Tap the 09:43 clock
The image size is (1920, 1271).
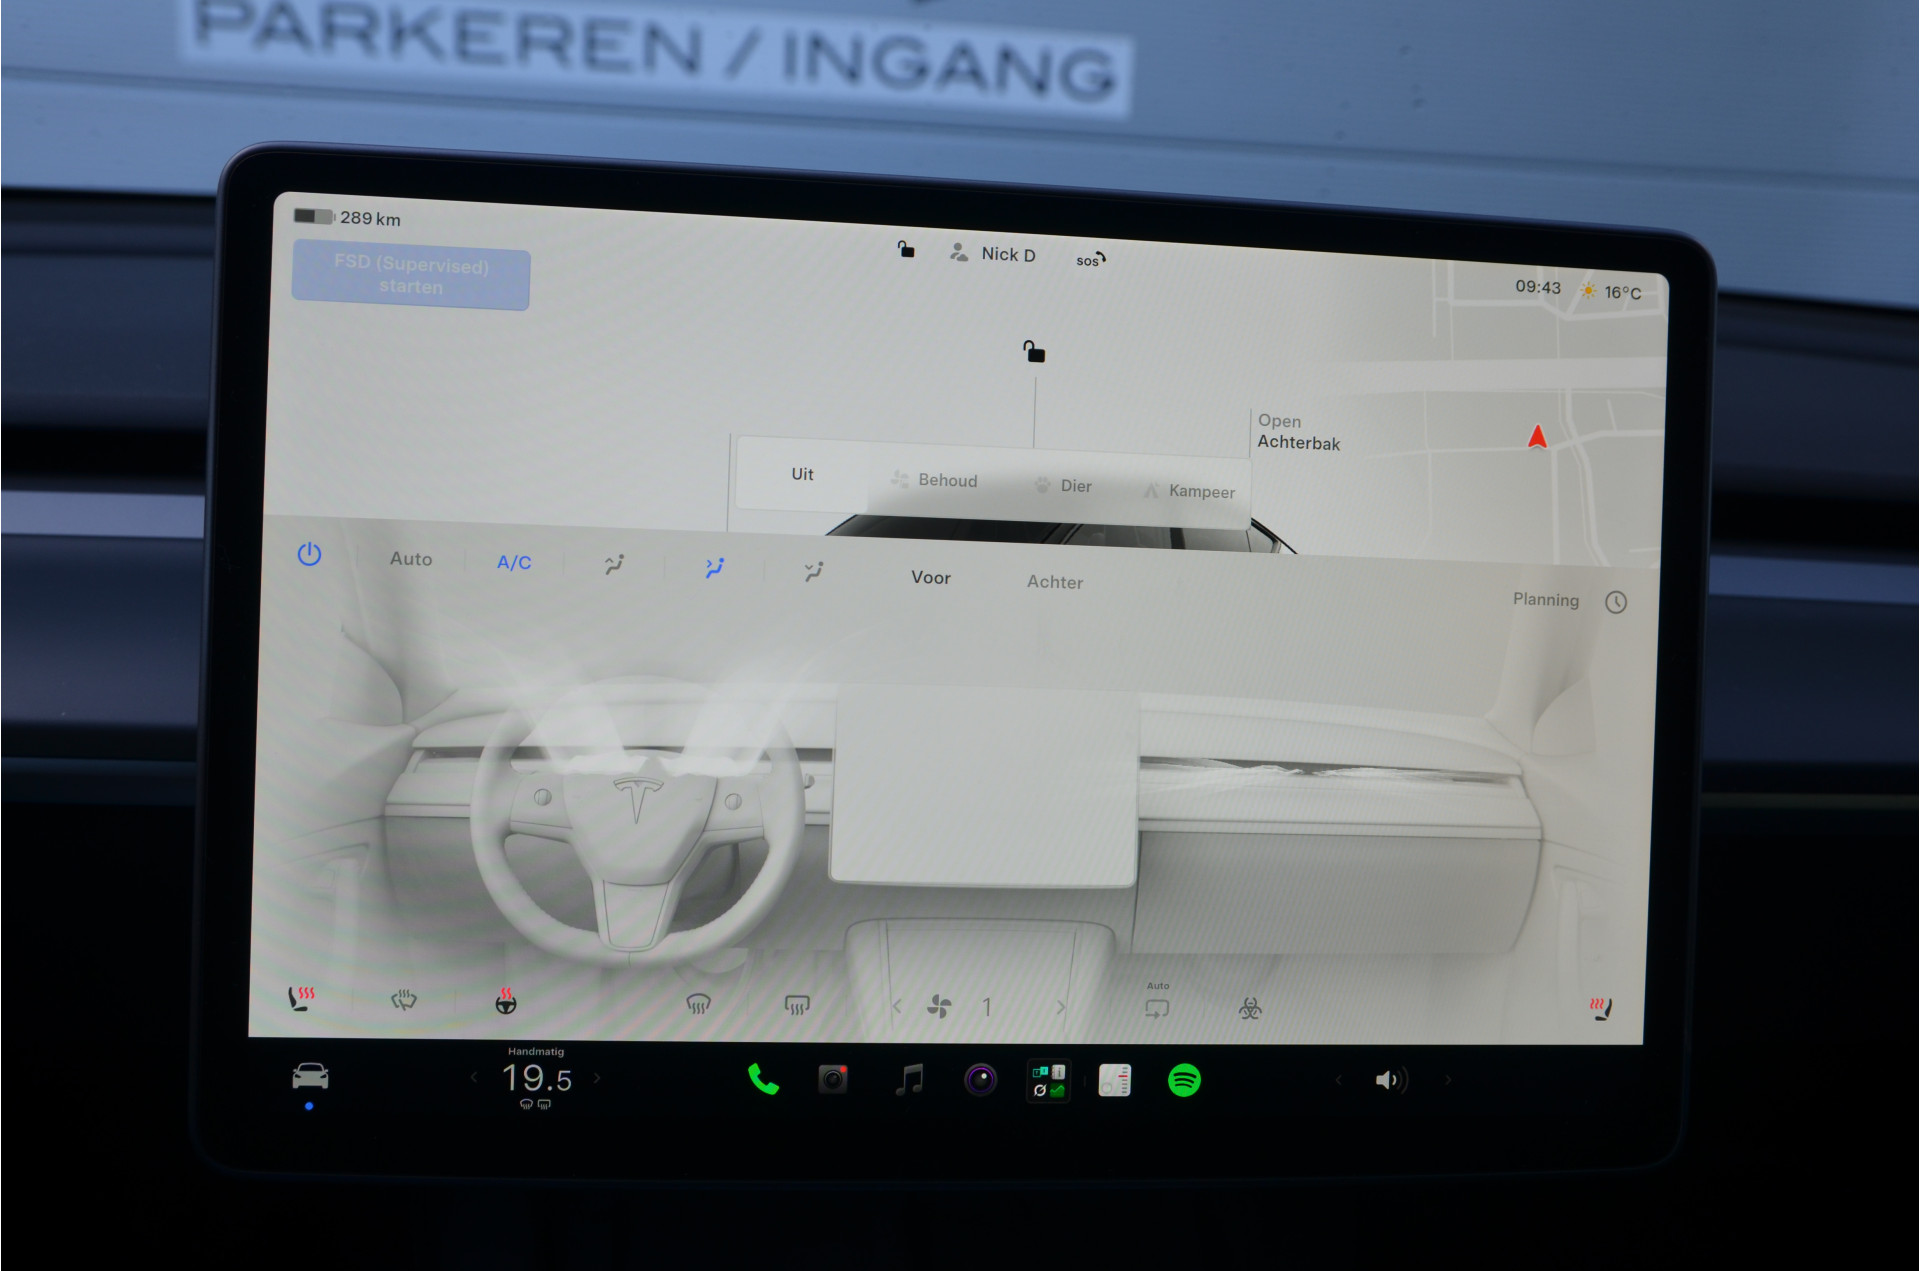click(x=1537, y=287)
